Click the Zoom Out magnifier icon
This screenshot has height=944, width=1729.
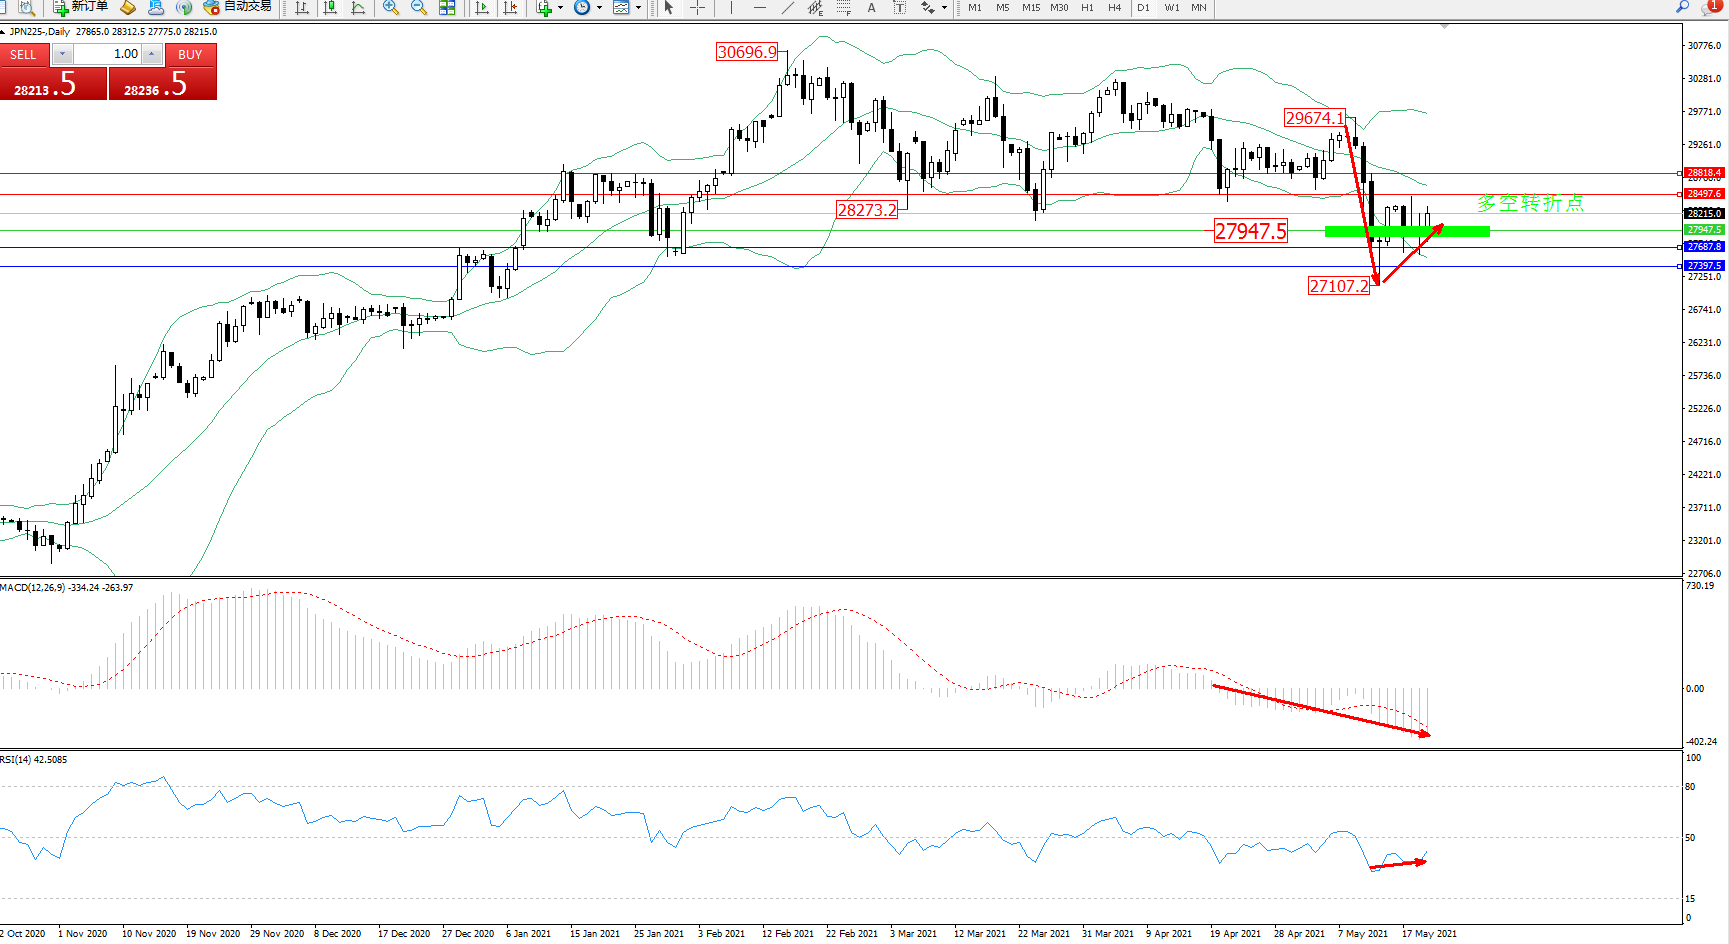[x=419, y=8]
